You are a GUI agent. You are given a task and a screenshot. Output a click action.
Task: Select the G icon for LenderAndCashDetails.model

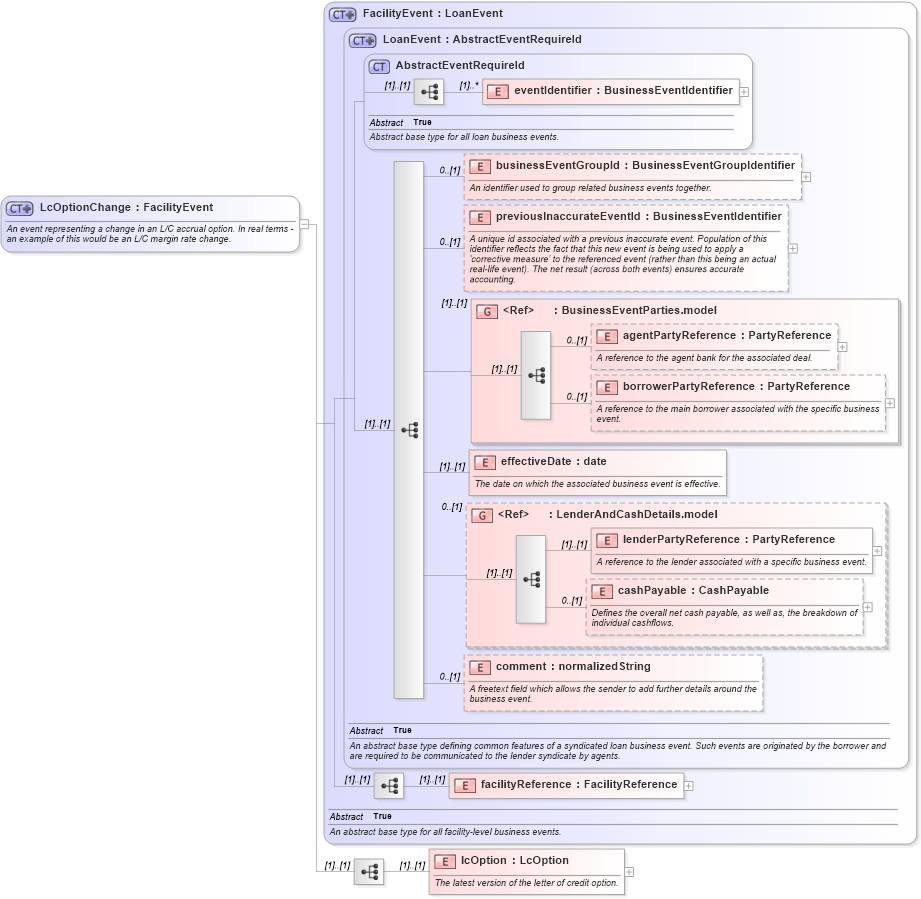point(482,514)
